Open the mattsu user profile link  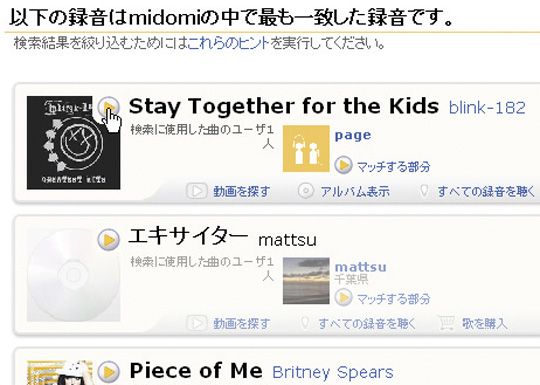pyautogui.click(x=361, y=267)
